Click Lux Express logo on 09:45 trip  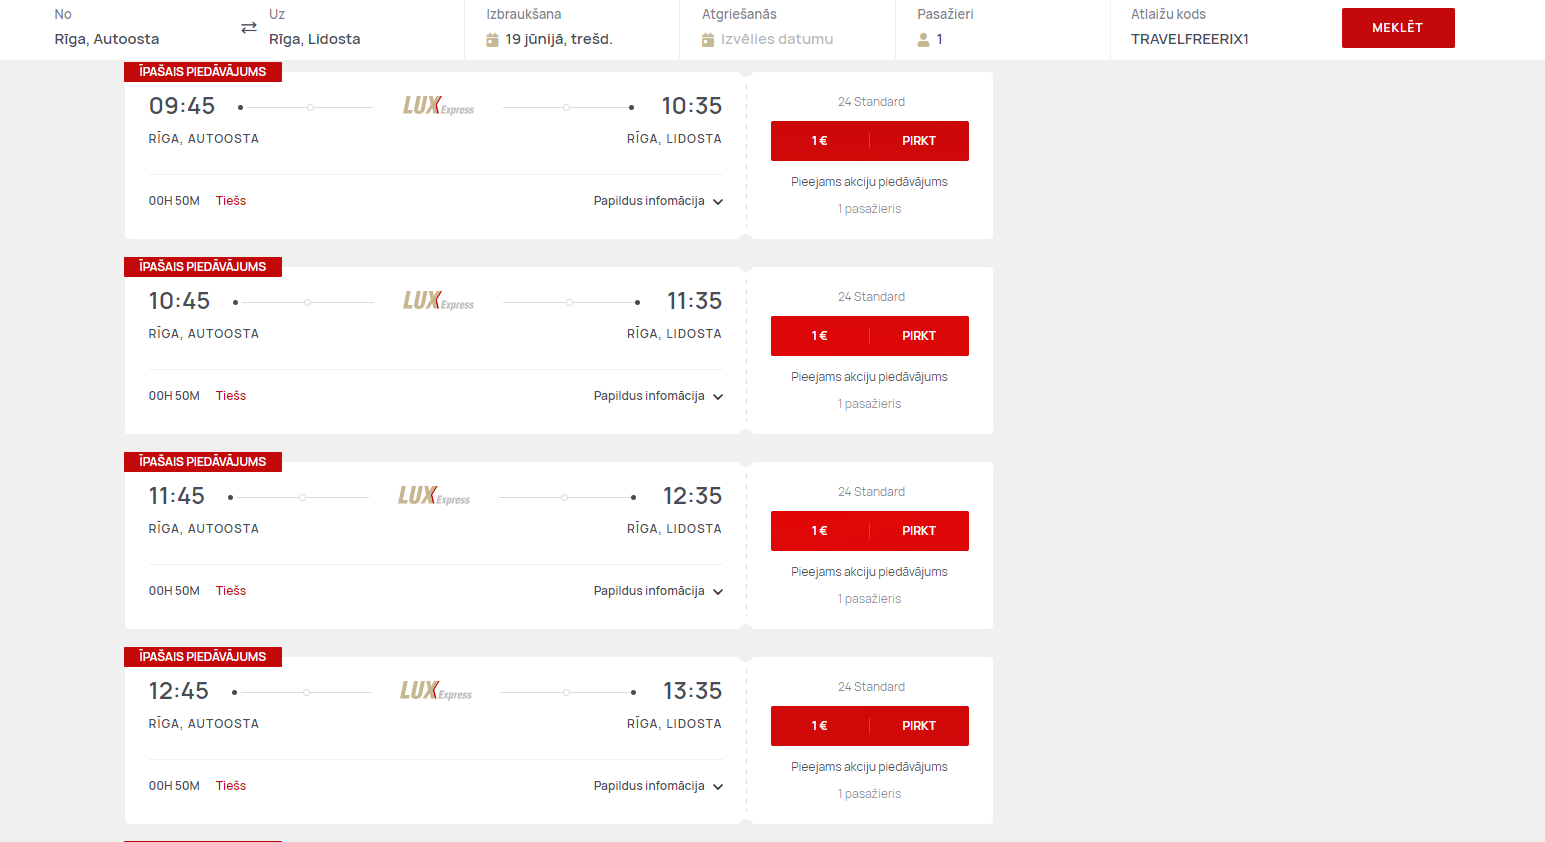pos(438,106)
